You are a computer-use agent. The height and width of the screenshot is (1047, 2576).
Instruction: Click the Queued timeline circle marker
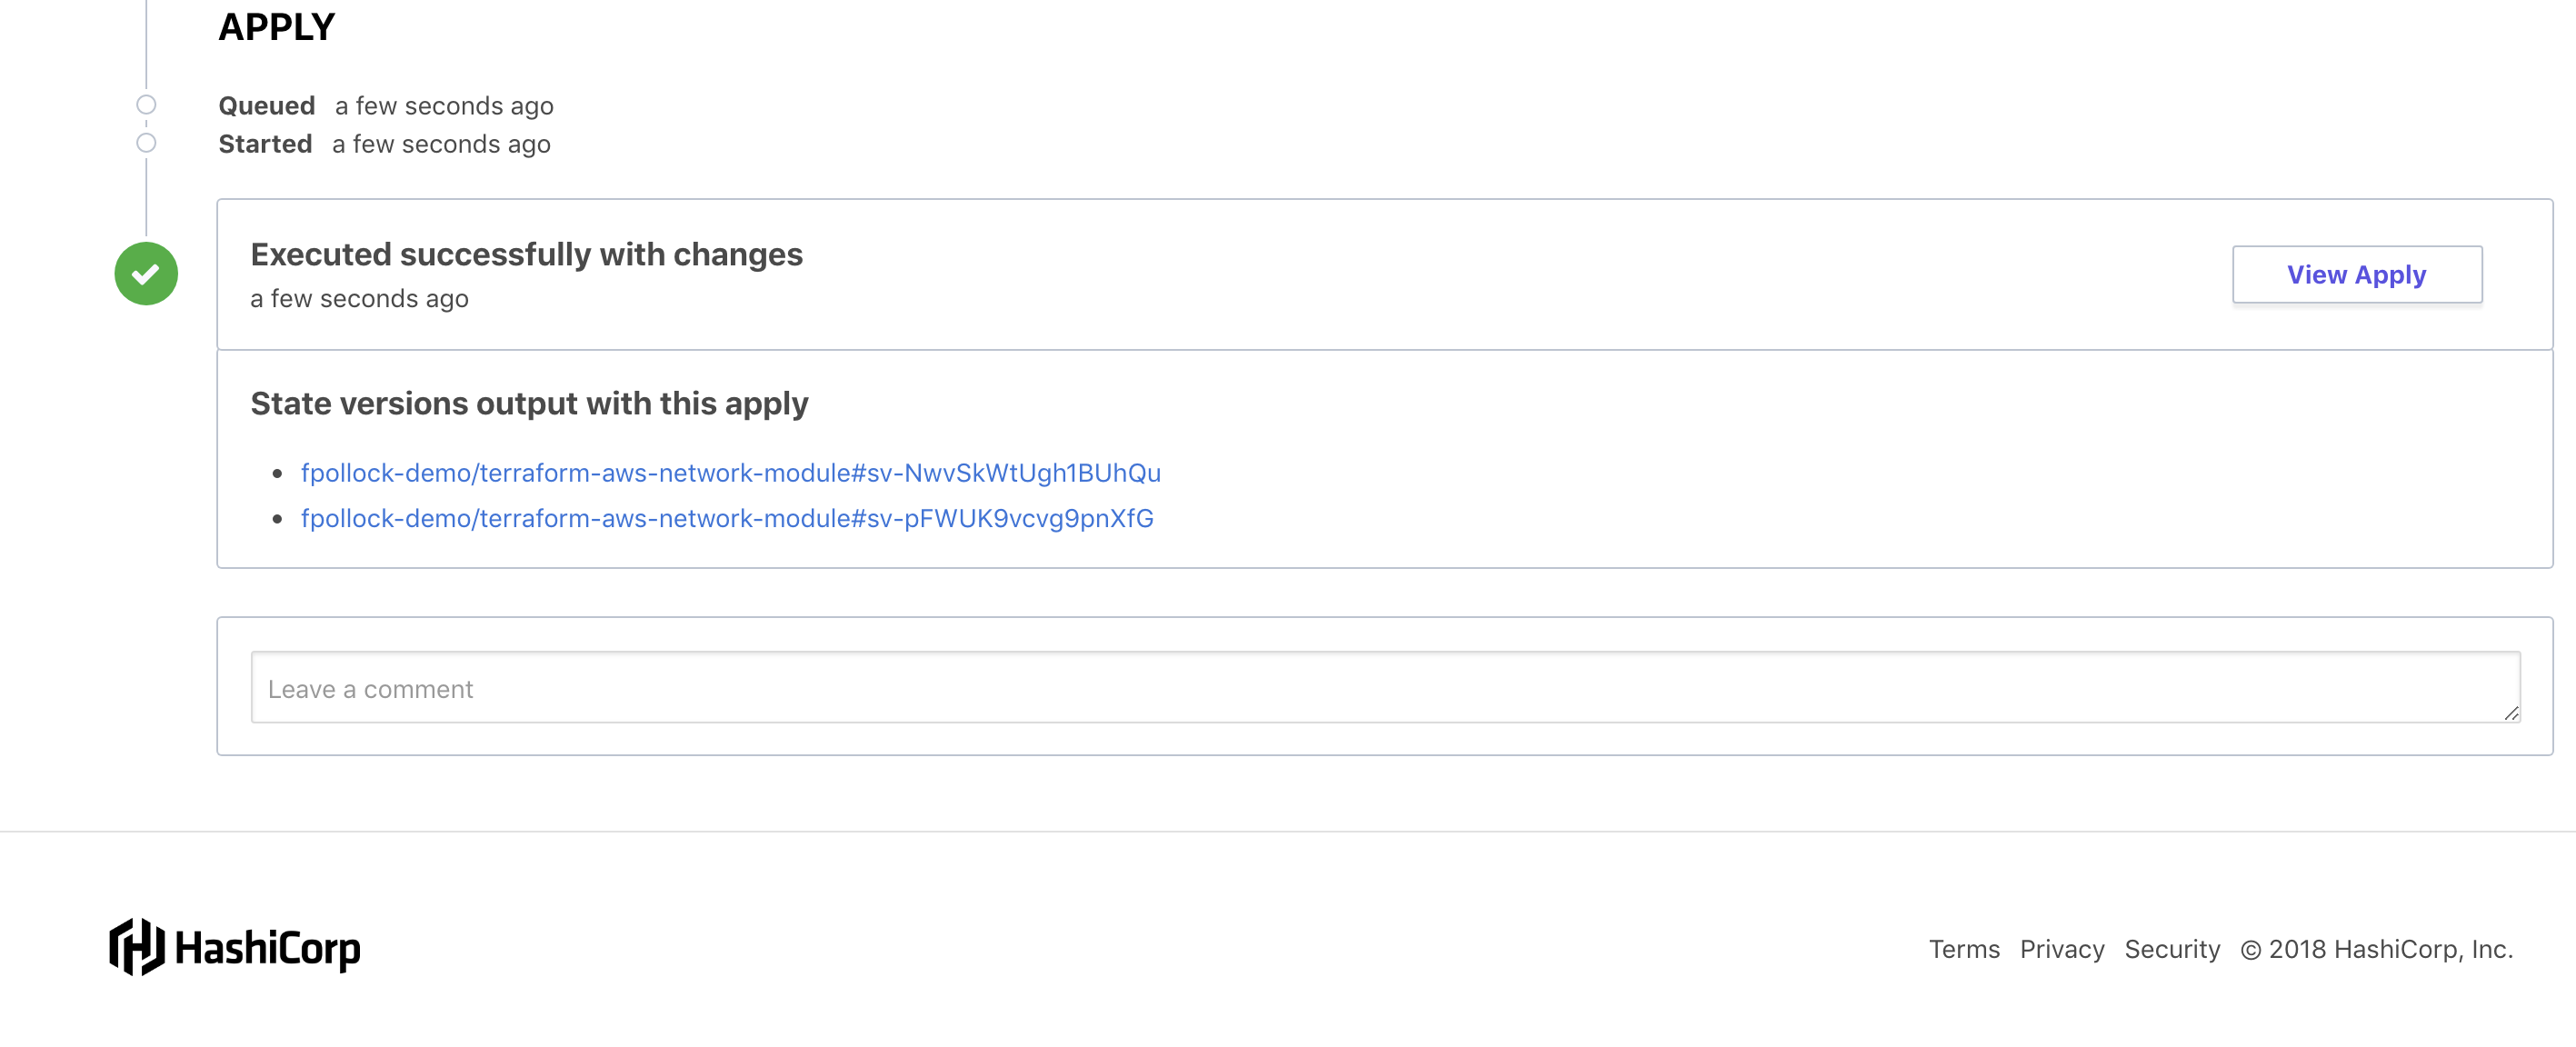[146, 105]
